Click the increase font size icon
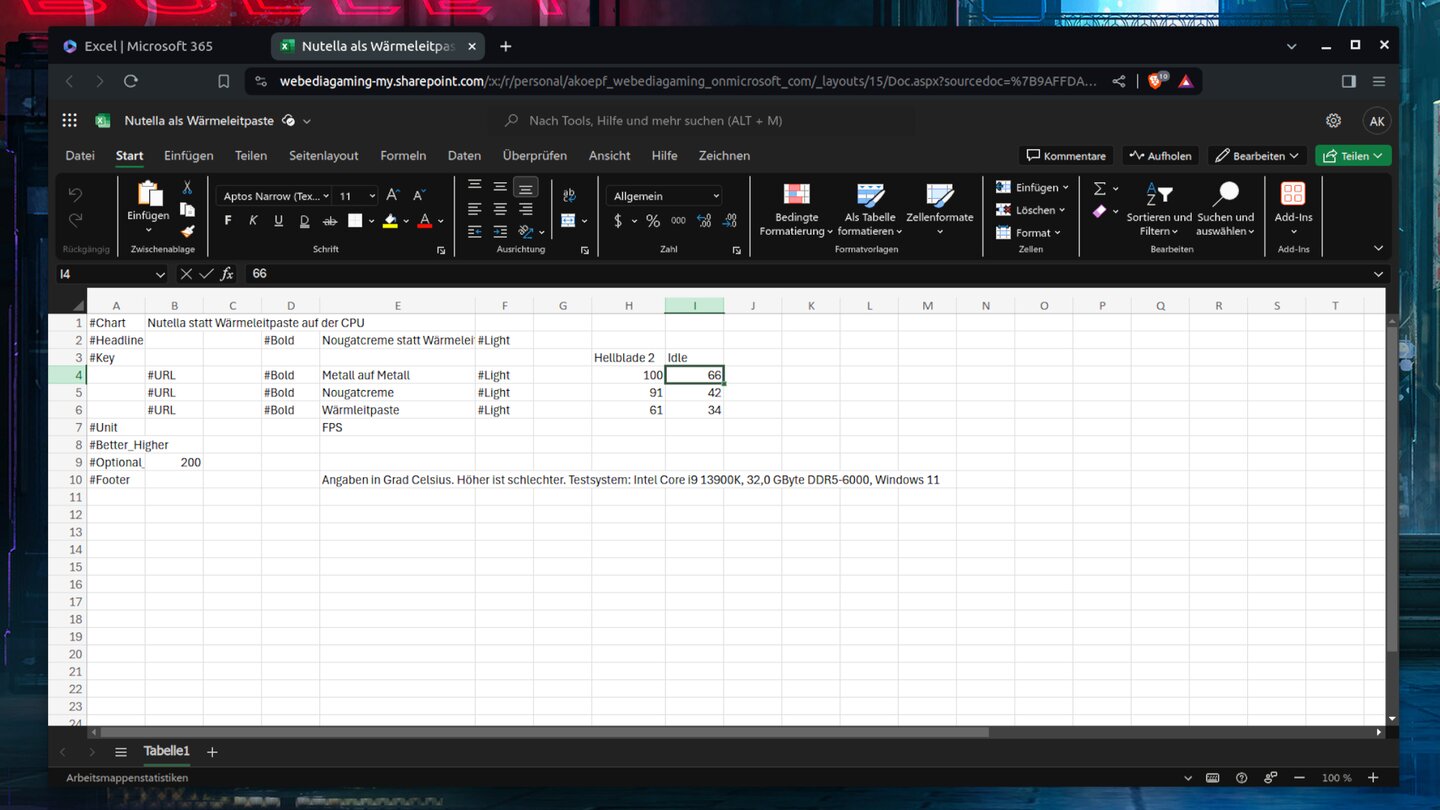This screenshot has width=1440, height=810. pos(393,196)
